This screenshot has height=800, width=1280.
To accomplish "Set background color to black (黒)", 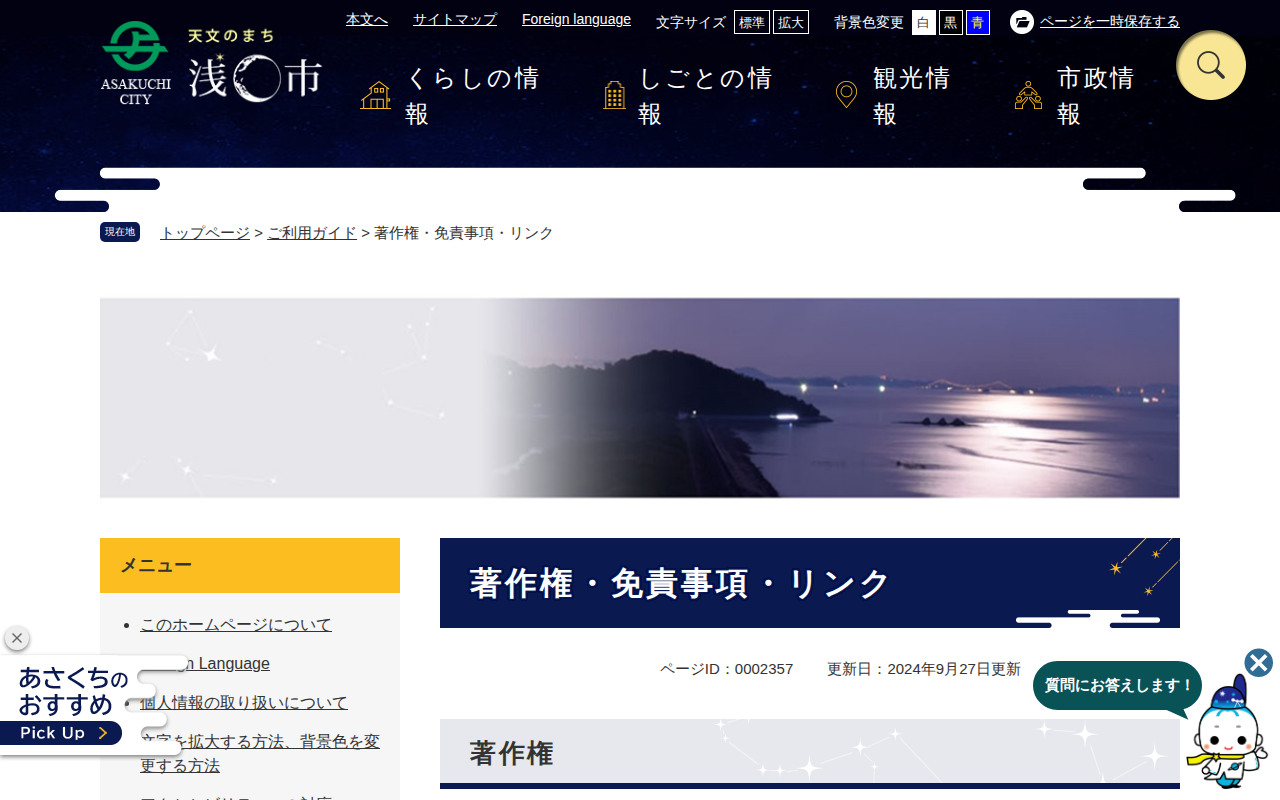I will pos(951,22).
